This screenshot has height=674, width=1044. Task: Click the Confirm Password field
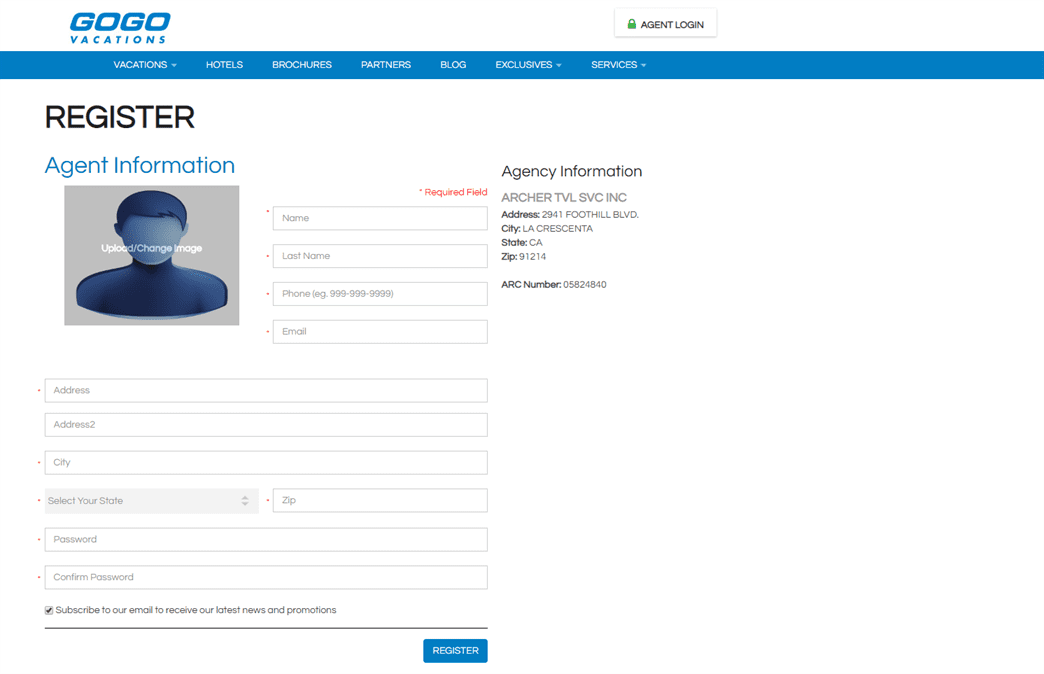click(x=266, y=577)
